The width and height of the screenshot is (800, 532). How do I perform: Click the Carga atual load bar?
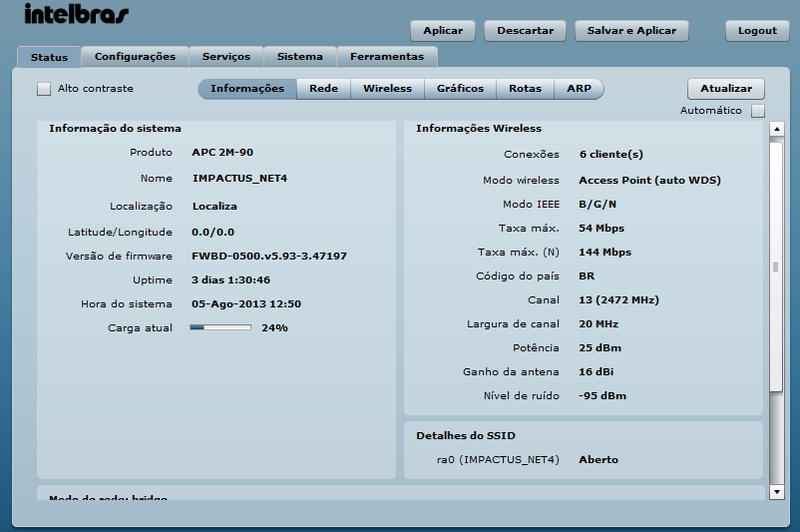click(x=220, y=327)
